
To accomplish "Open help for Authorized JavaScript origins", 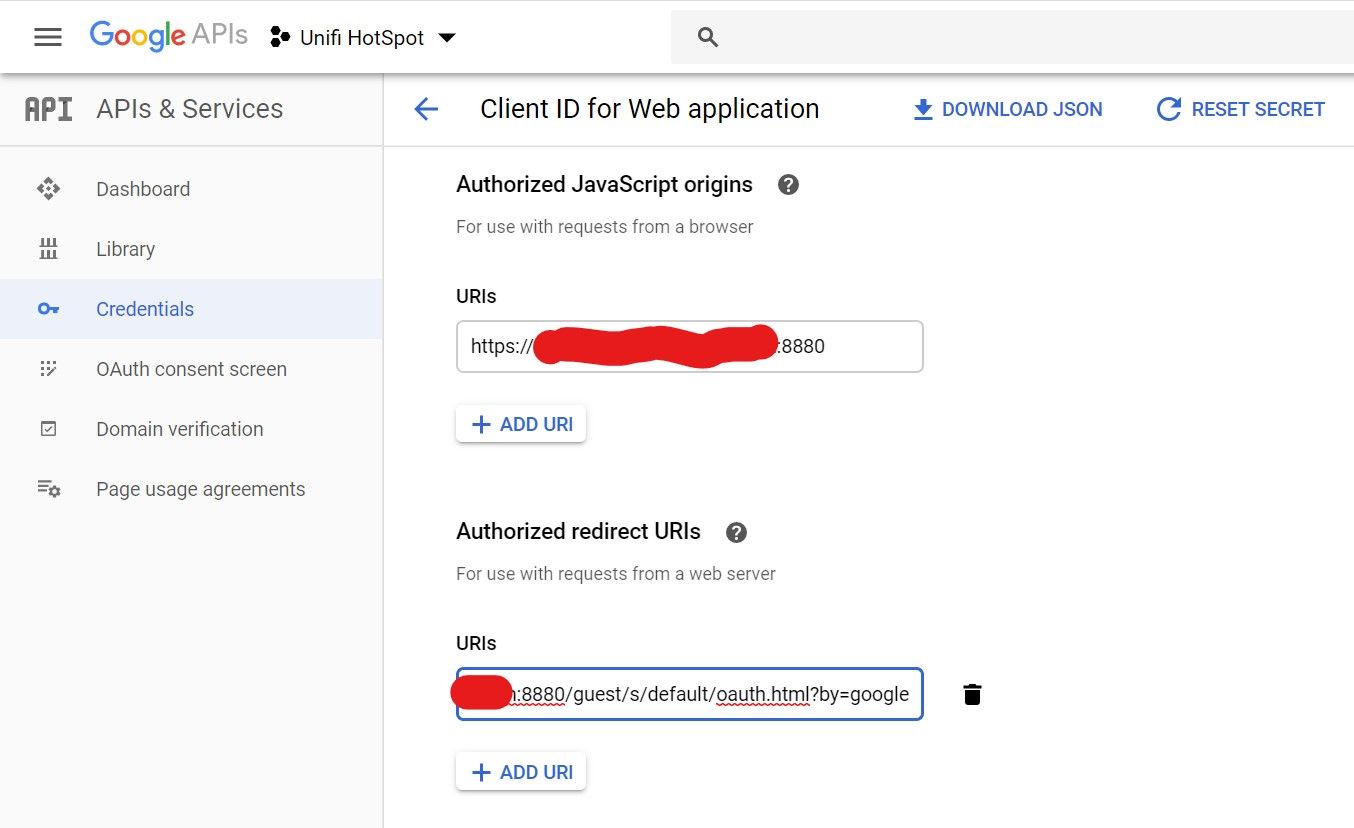I will coord(788,185).
